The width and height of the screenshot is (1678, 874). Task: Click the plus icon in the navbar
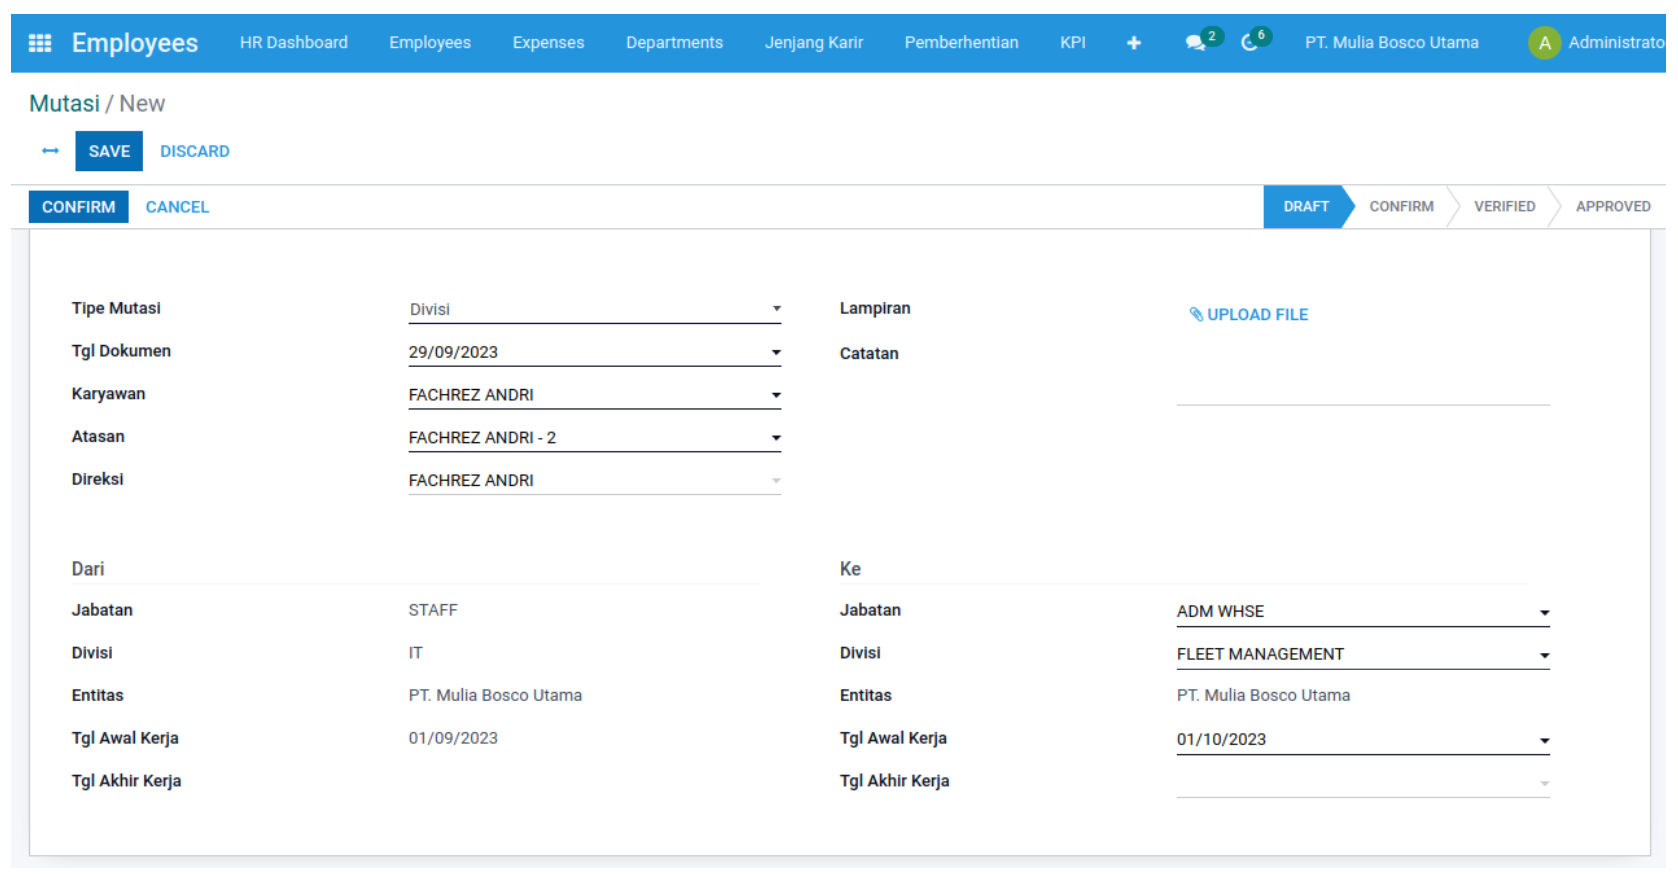tap(1133, 43)
